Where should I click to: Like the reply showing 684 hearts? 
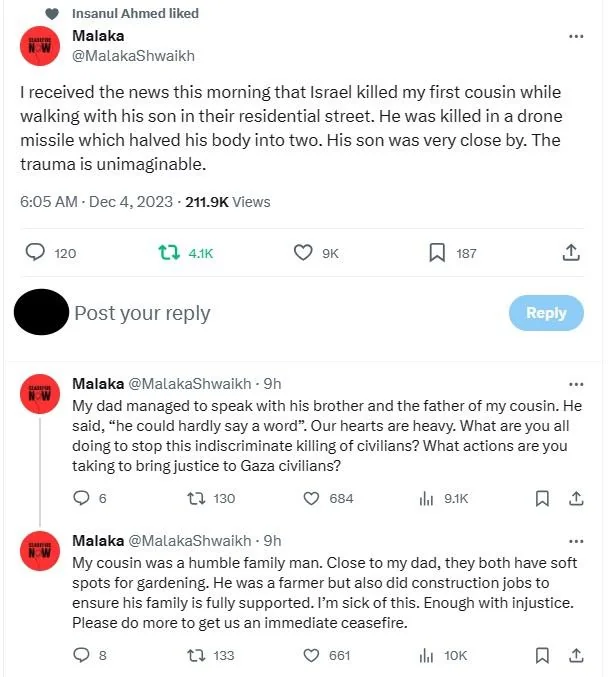click(x=311, y=499)
